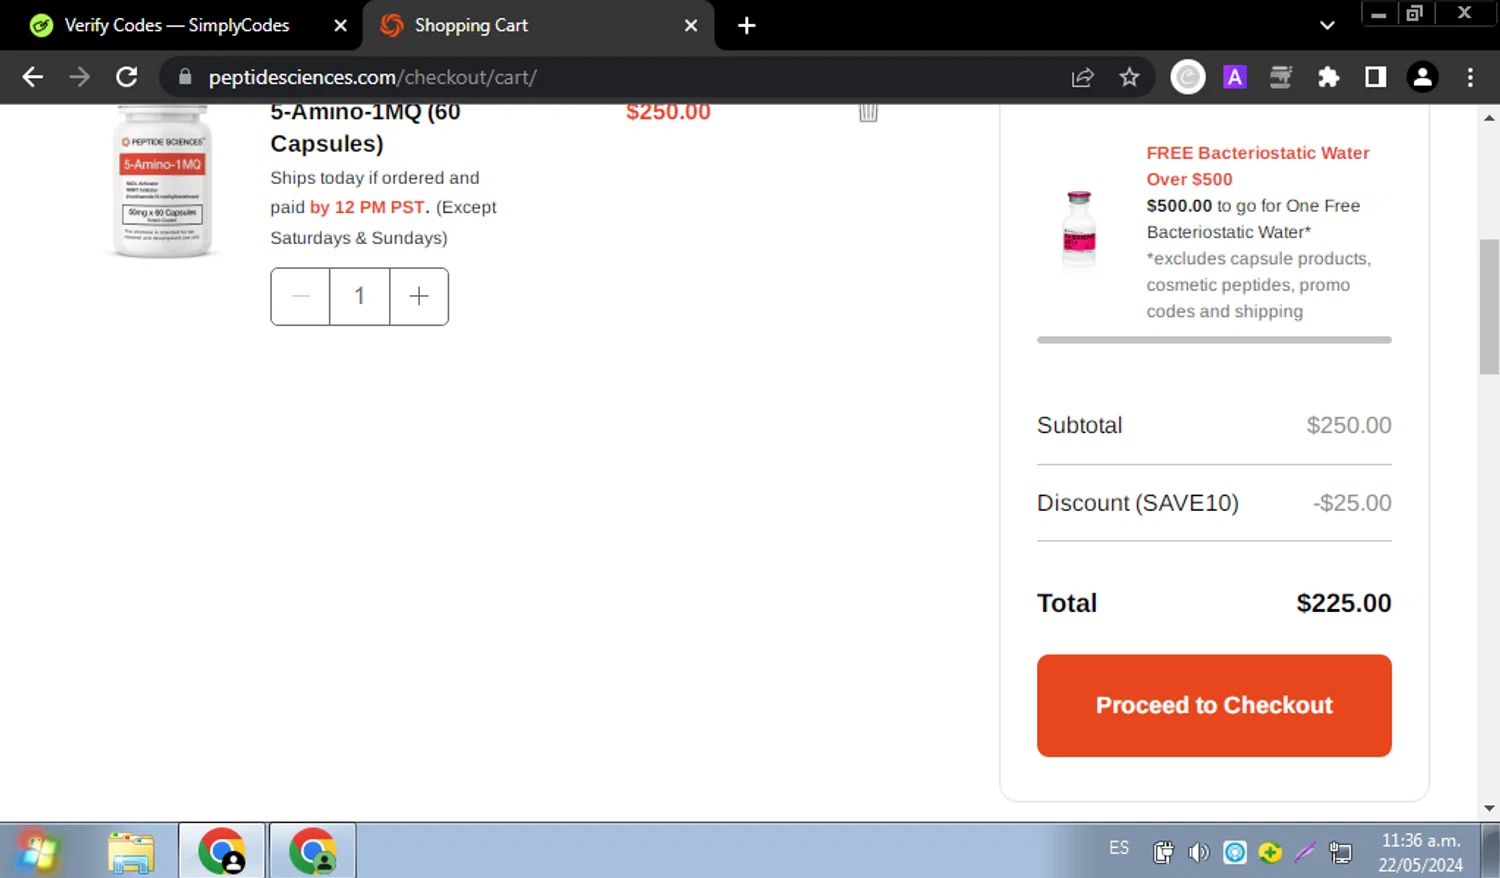Open the network tray icon

(1340, 852)
